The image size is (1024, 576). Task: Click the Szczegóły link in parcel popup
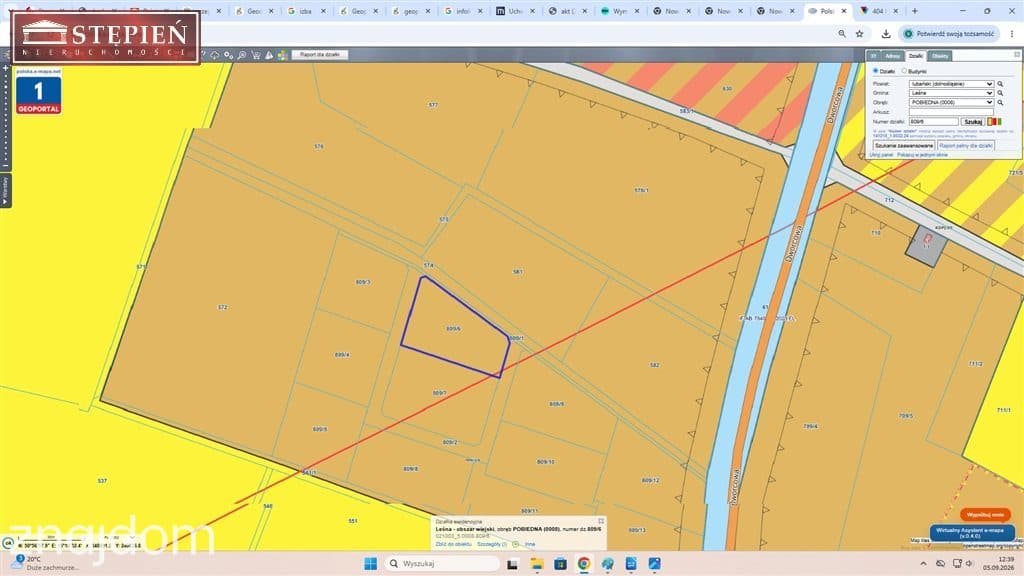(x=492, y=545)
